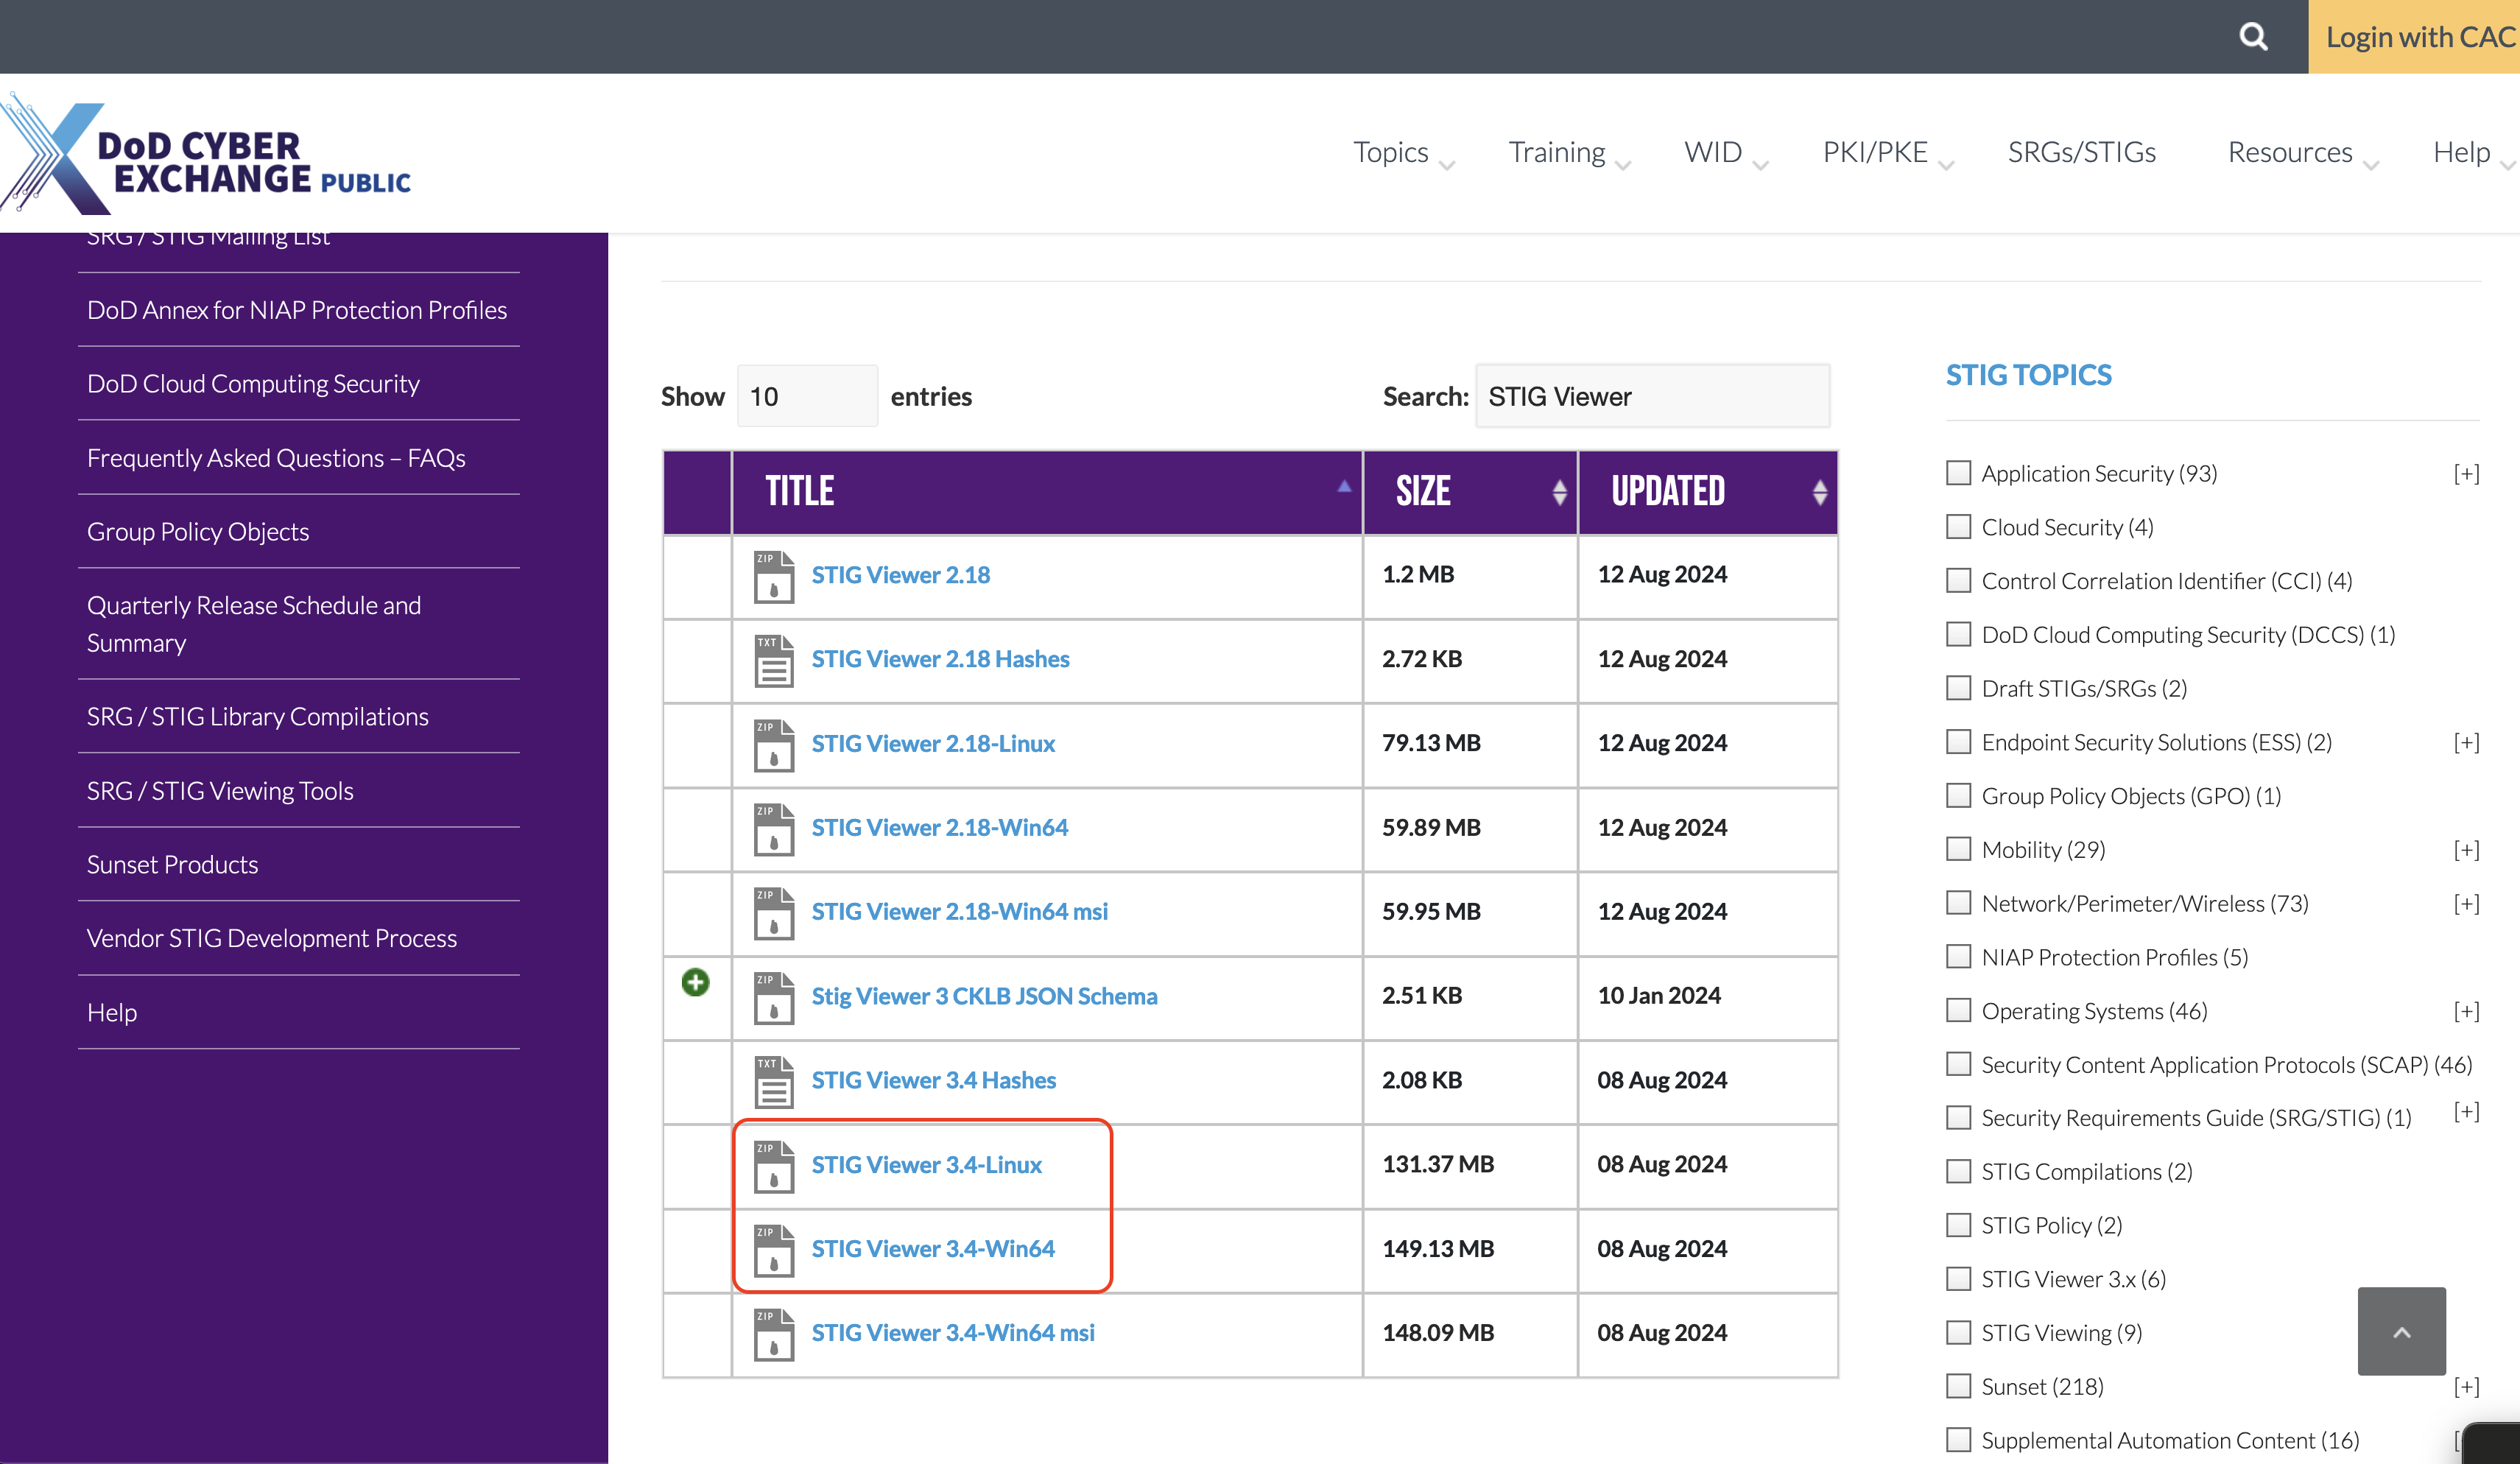The height and width of the screenshot is (1464, 2520).
Task: Click the STIG Viewer 3.4-Win64 download icon
Action: (x=774, y=1250)
